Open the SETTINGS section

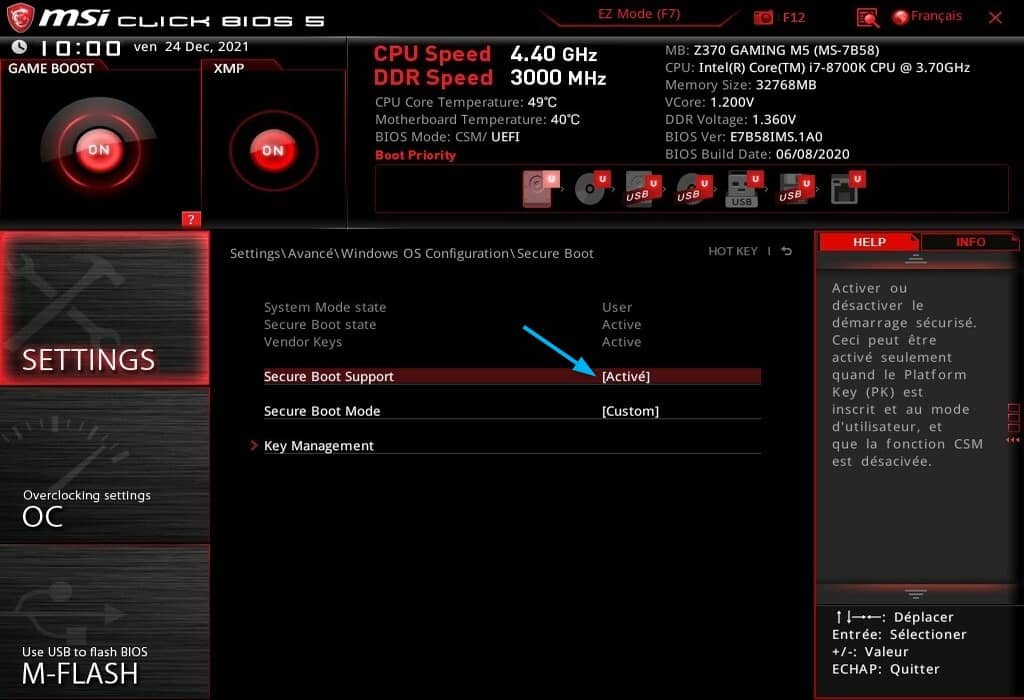point(104,308)
